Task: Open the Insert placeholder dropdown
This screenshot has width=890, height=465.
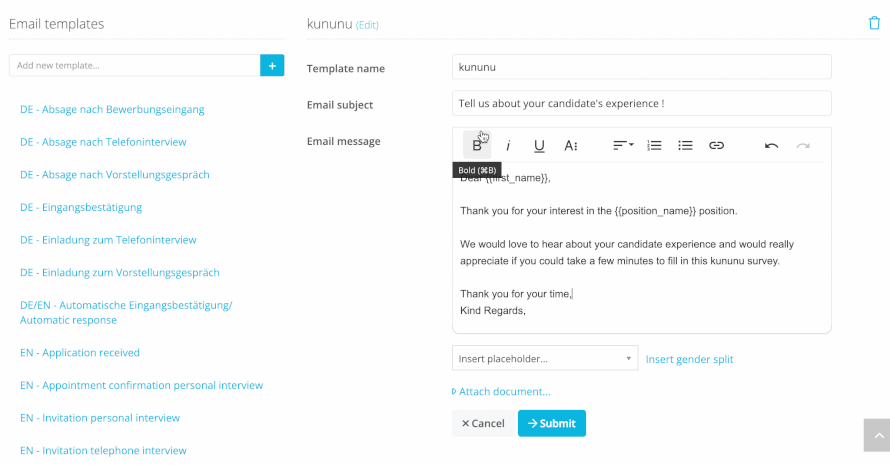Action: coord(545,358)
